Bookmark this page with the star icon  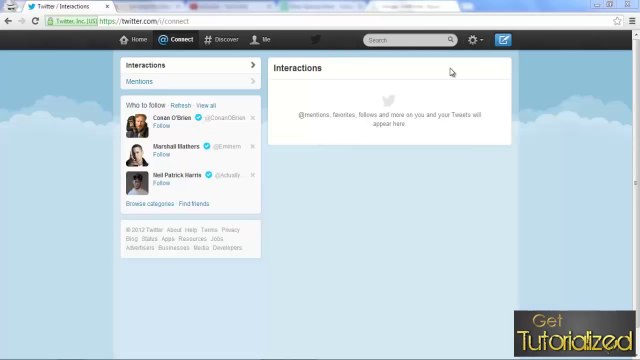pyautogui.click(x=617, y=21)
